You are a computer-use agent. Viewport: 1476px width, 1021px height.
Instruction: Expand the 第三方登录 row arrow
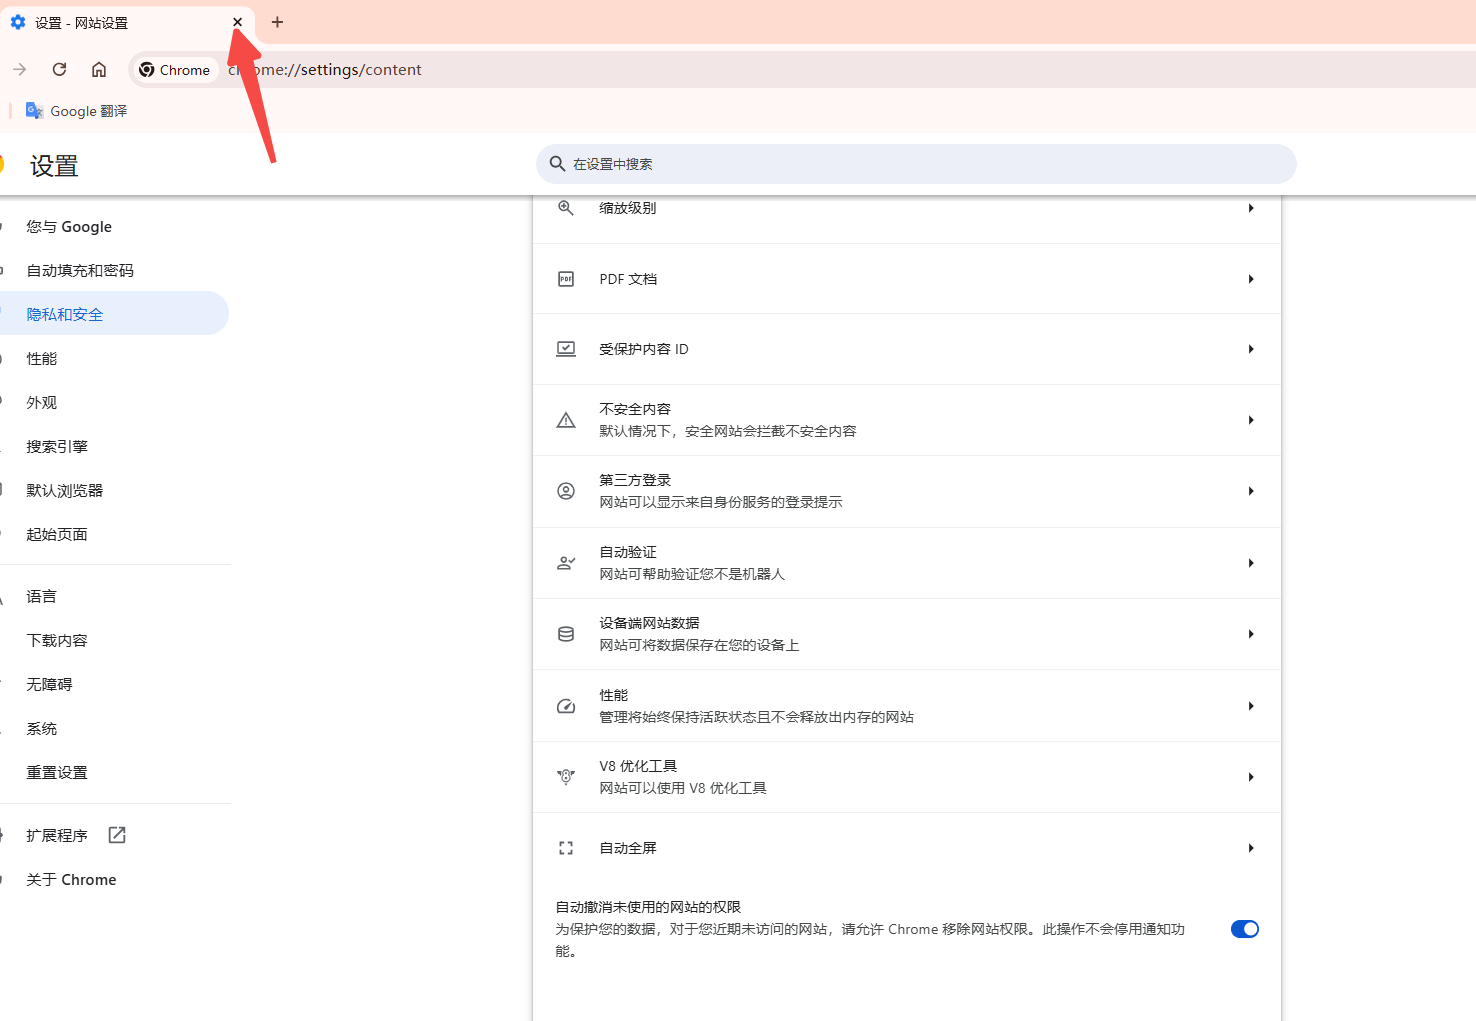coord(1251,491)
